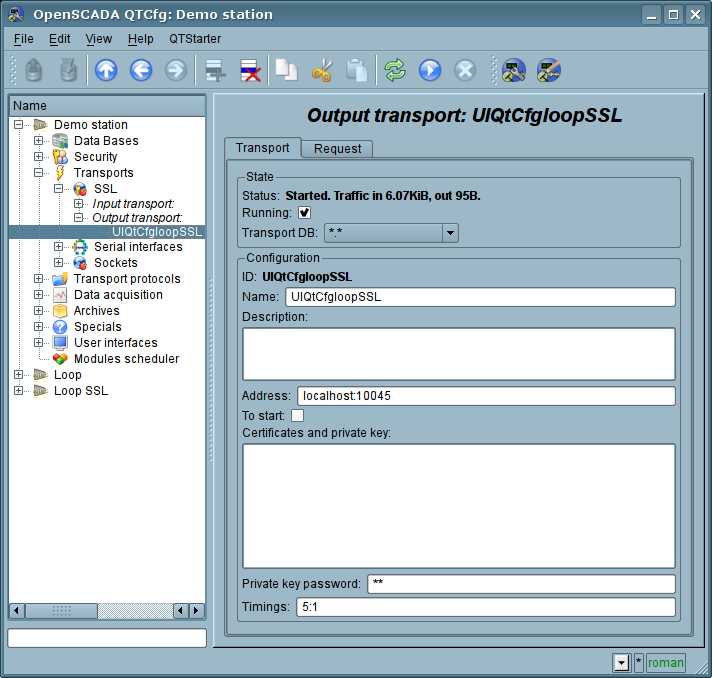Select UIQtCfgloopSSL in the tree
Image resolution: width=712 pixels, height=678 pixels.
pyautogui.click(x=157, y=232)
